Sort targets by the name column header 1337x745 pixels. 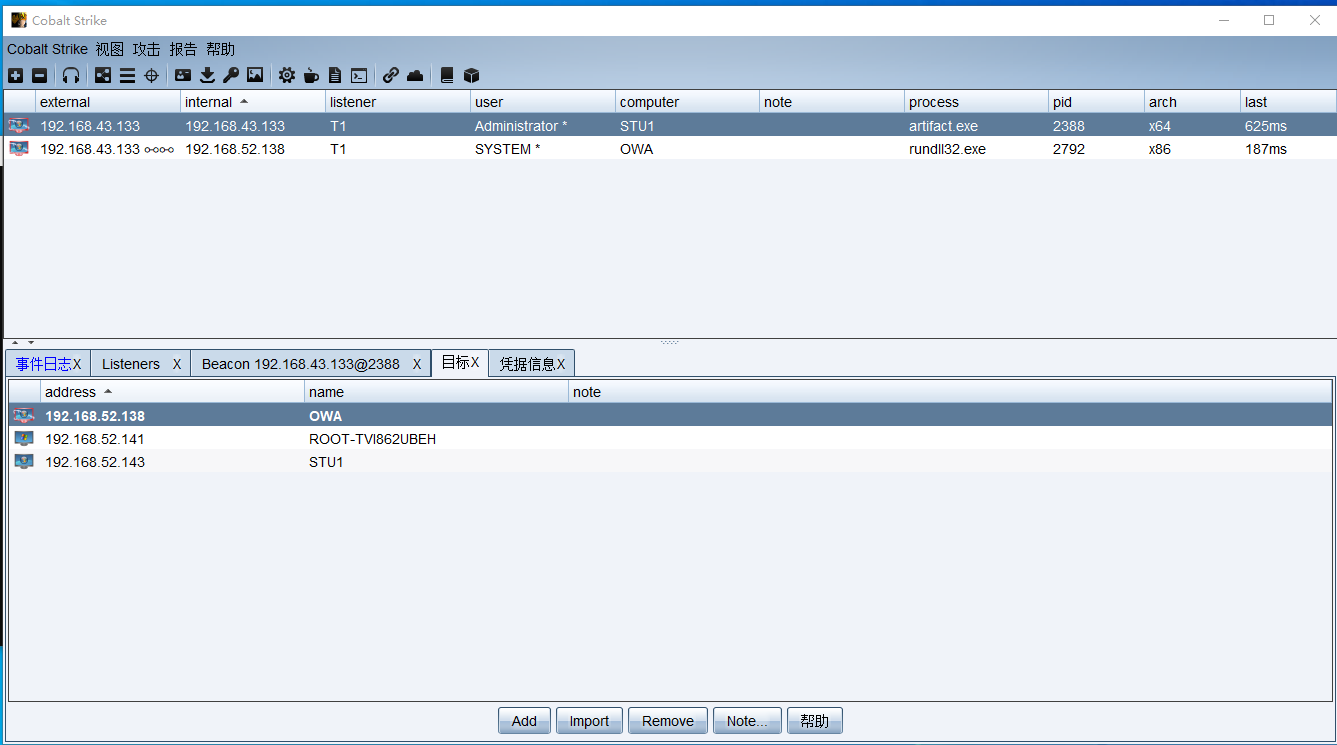(x=437, y=392)
